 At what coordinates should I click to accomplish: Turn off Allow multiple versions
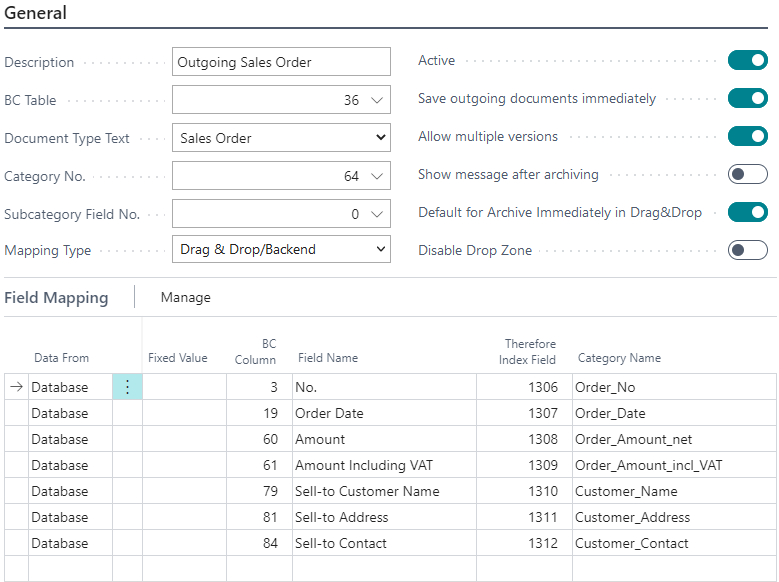coord(747,136)
